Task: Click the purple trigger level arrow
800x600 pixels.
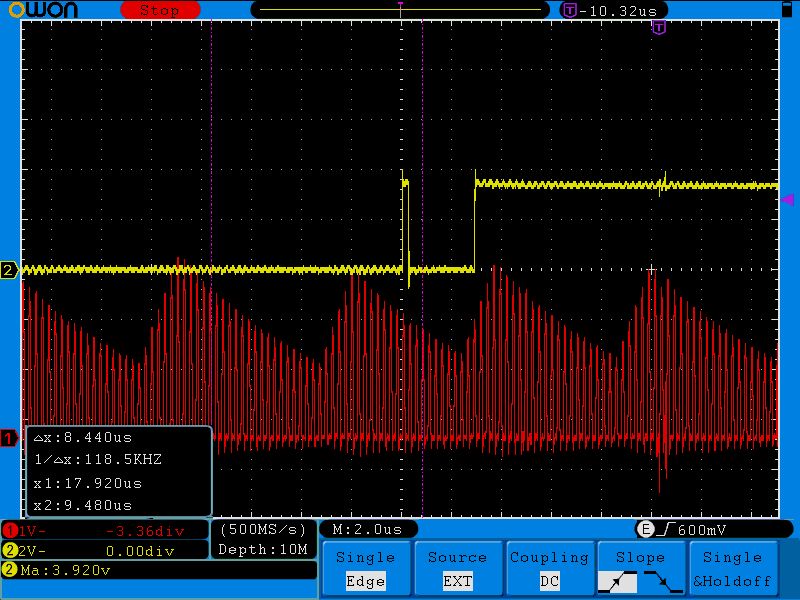Action: pos(787,199)
